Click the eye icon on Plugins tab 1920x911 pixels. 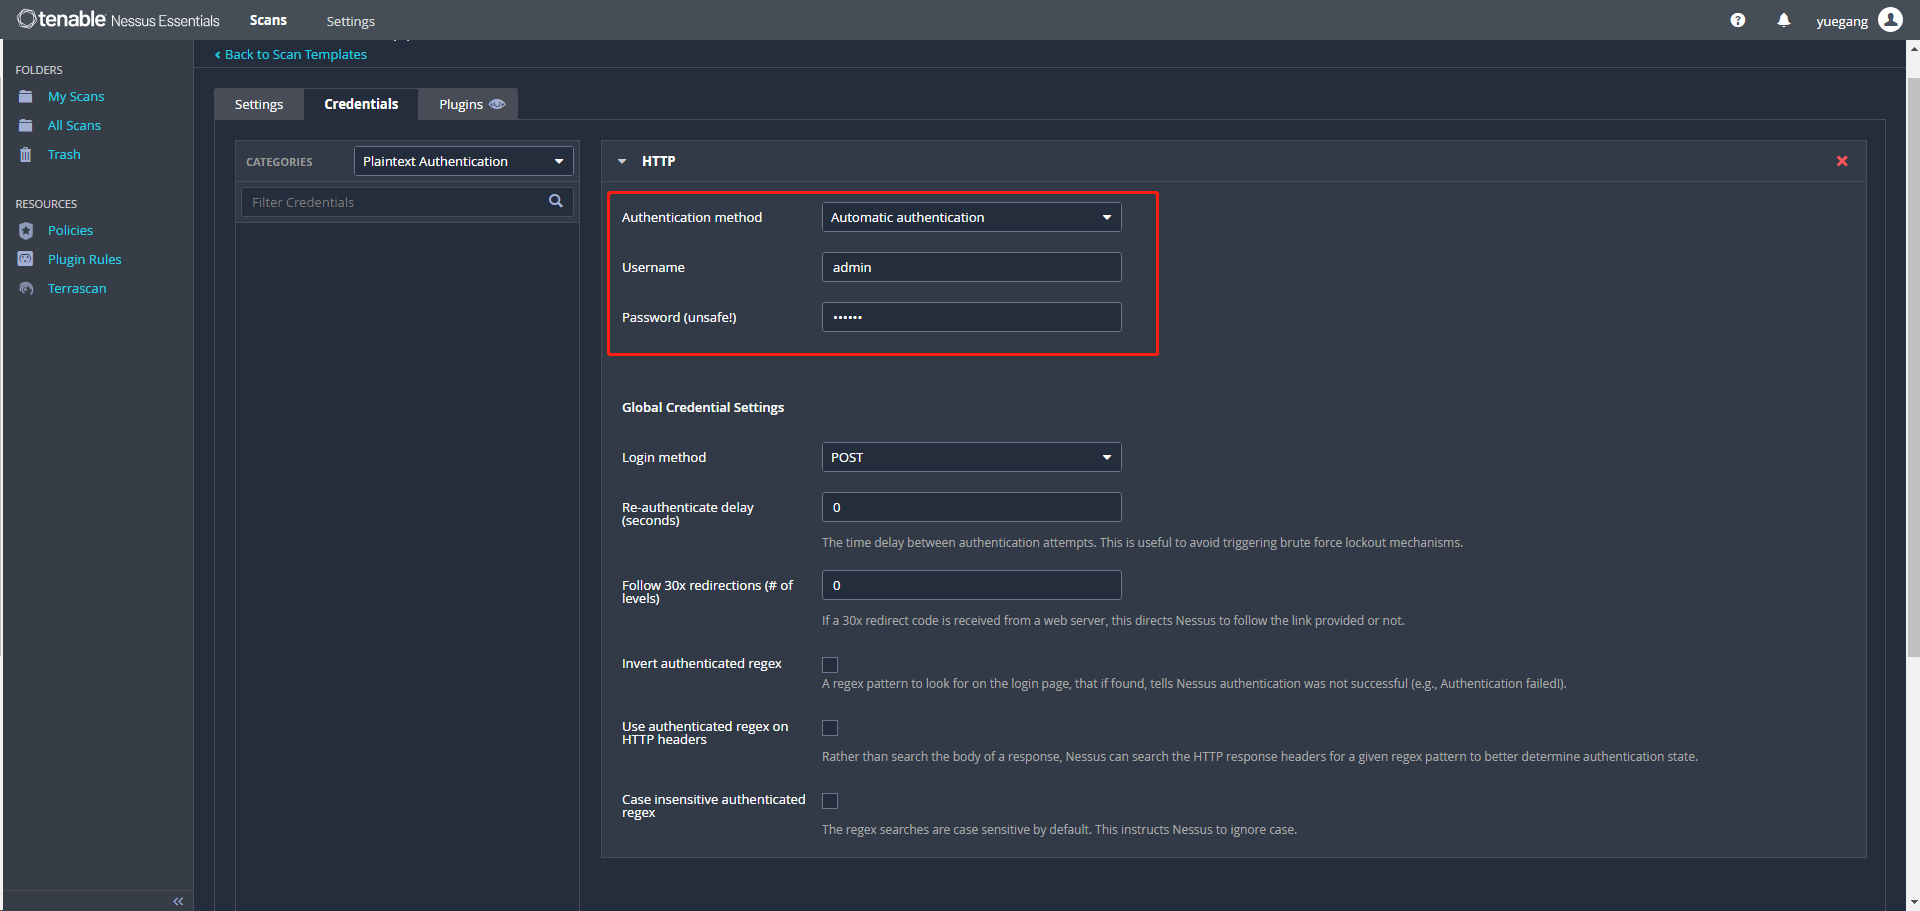click(x=497, y=104)
